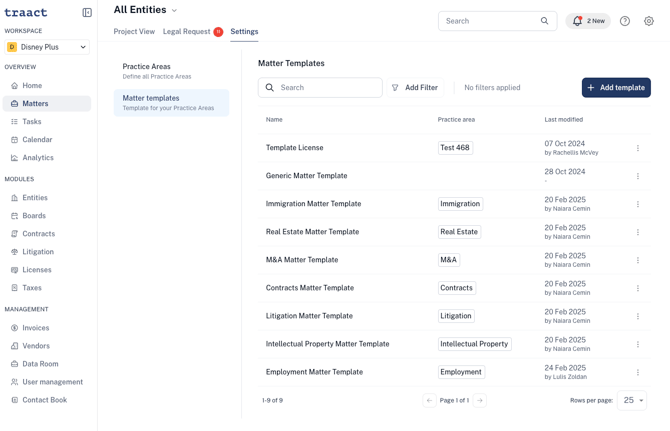Sort by the Name column header
Viewport: 670px width, 431px height.
274,120
